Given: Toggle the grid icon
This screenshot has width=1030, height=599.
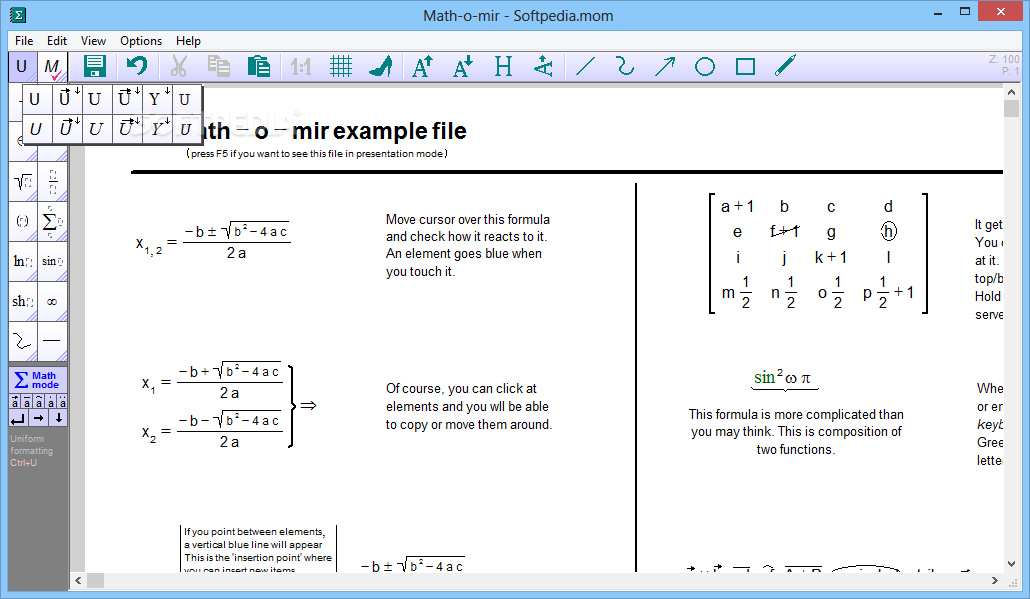Looking at the screenshot, I should tap(341, 66).
